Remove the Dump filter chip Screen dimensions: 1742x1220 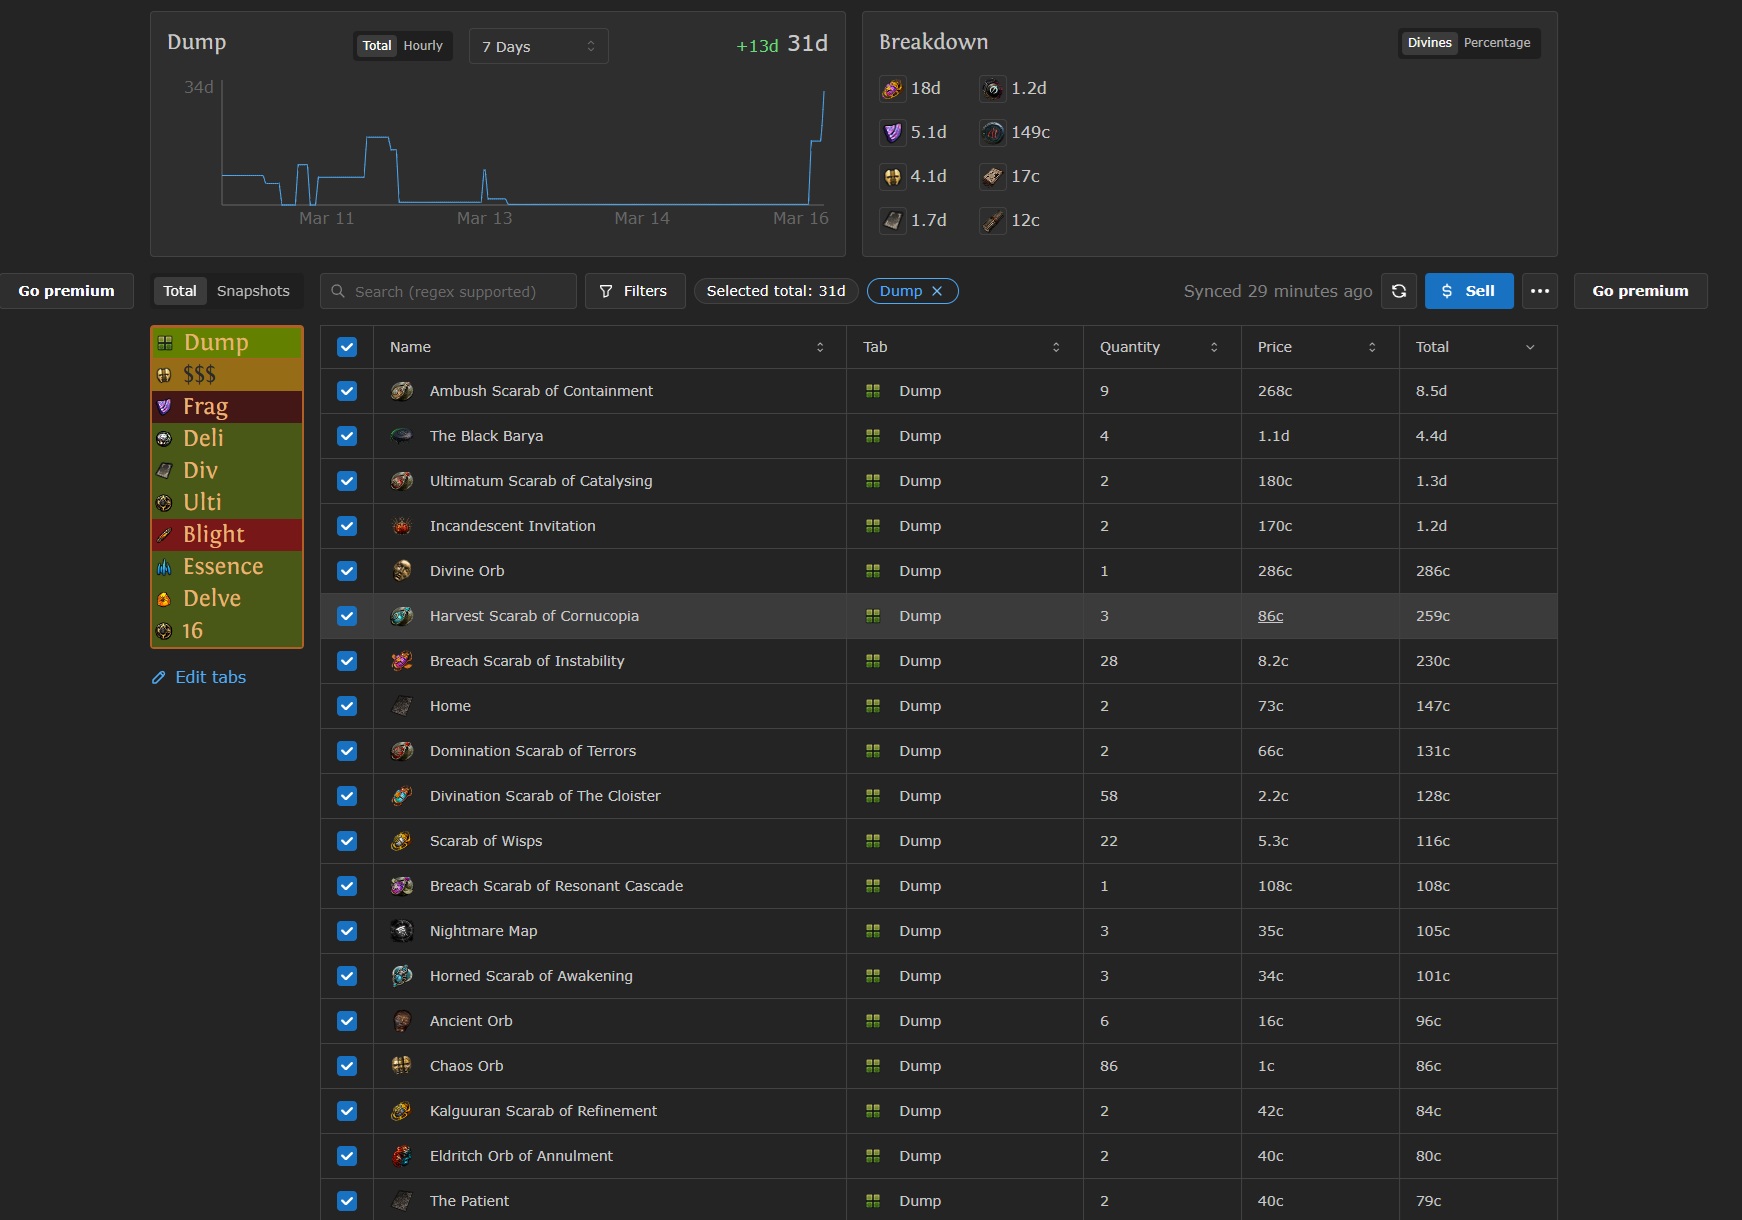[937, 291]
